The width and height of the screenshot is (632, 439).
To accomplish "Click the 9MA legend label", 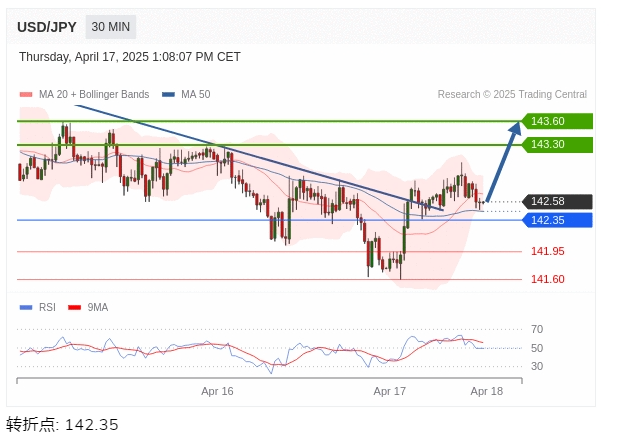I will tap(98, 307).
